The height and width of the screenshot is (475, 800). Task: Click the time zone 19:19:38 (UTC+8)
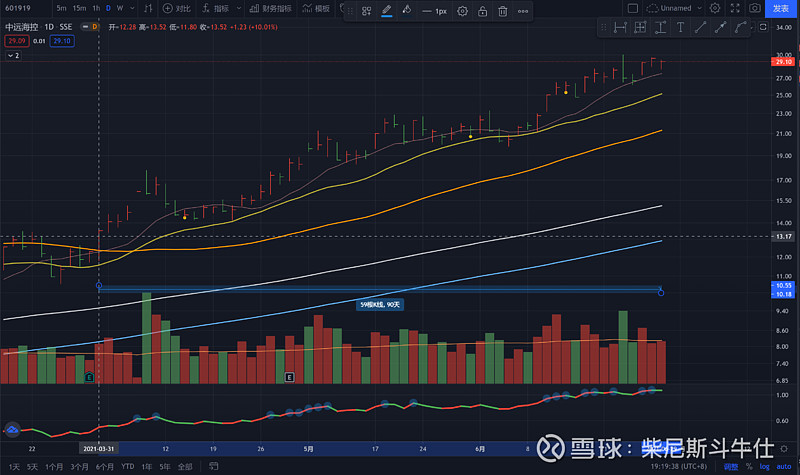tap(679, 466)
